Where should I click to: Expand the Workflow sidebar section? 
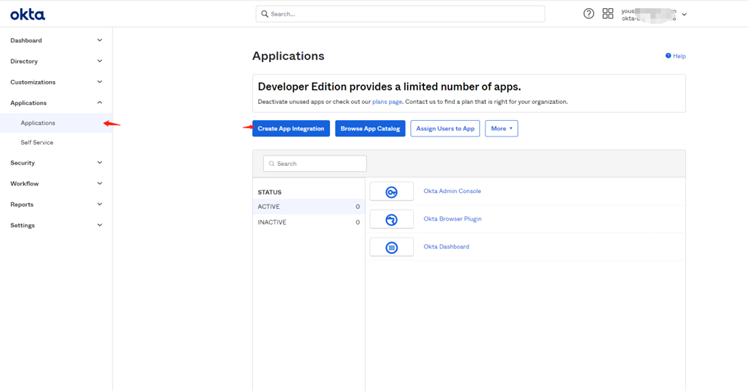tap(99, 183)
